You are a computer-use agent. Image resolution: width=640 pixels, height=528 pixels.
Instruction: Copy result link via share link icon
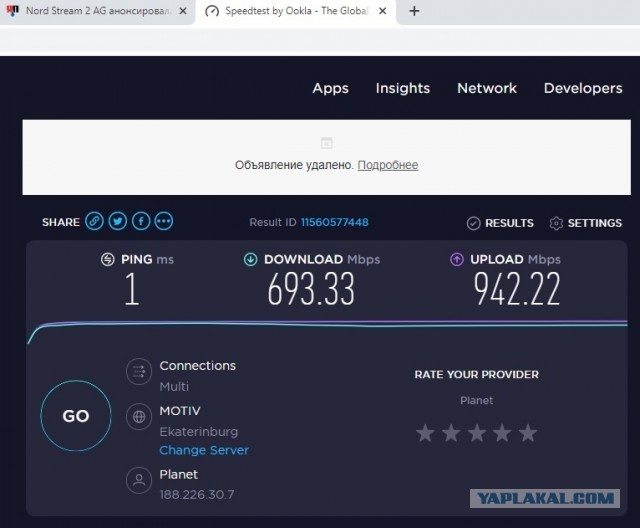point(94,221)
